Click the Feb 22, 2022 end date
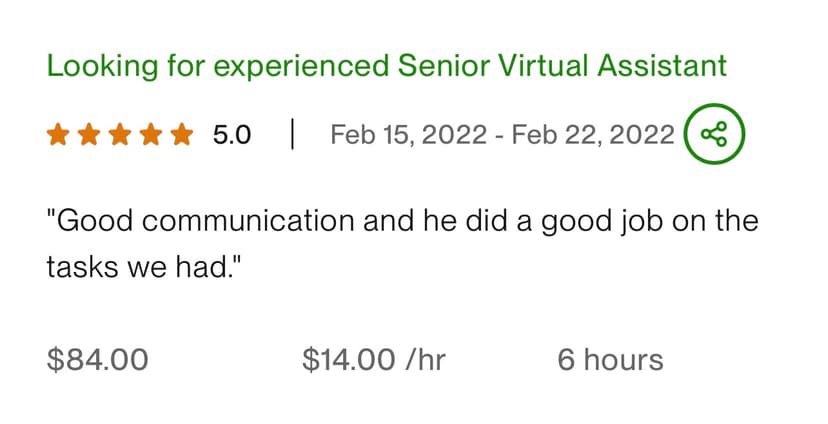 [x=593, y=135]
